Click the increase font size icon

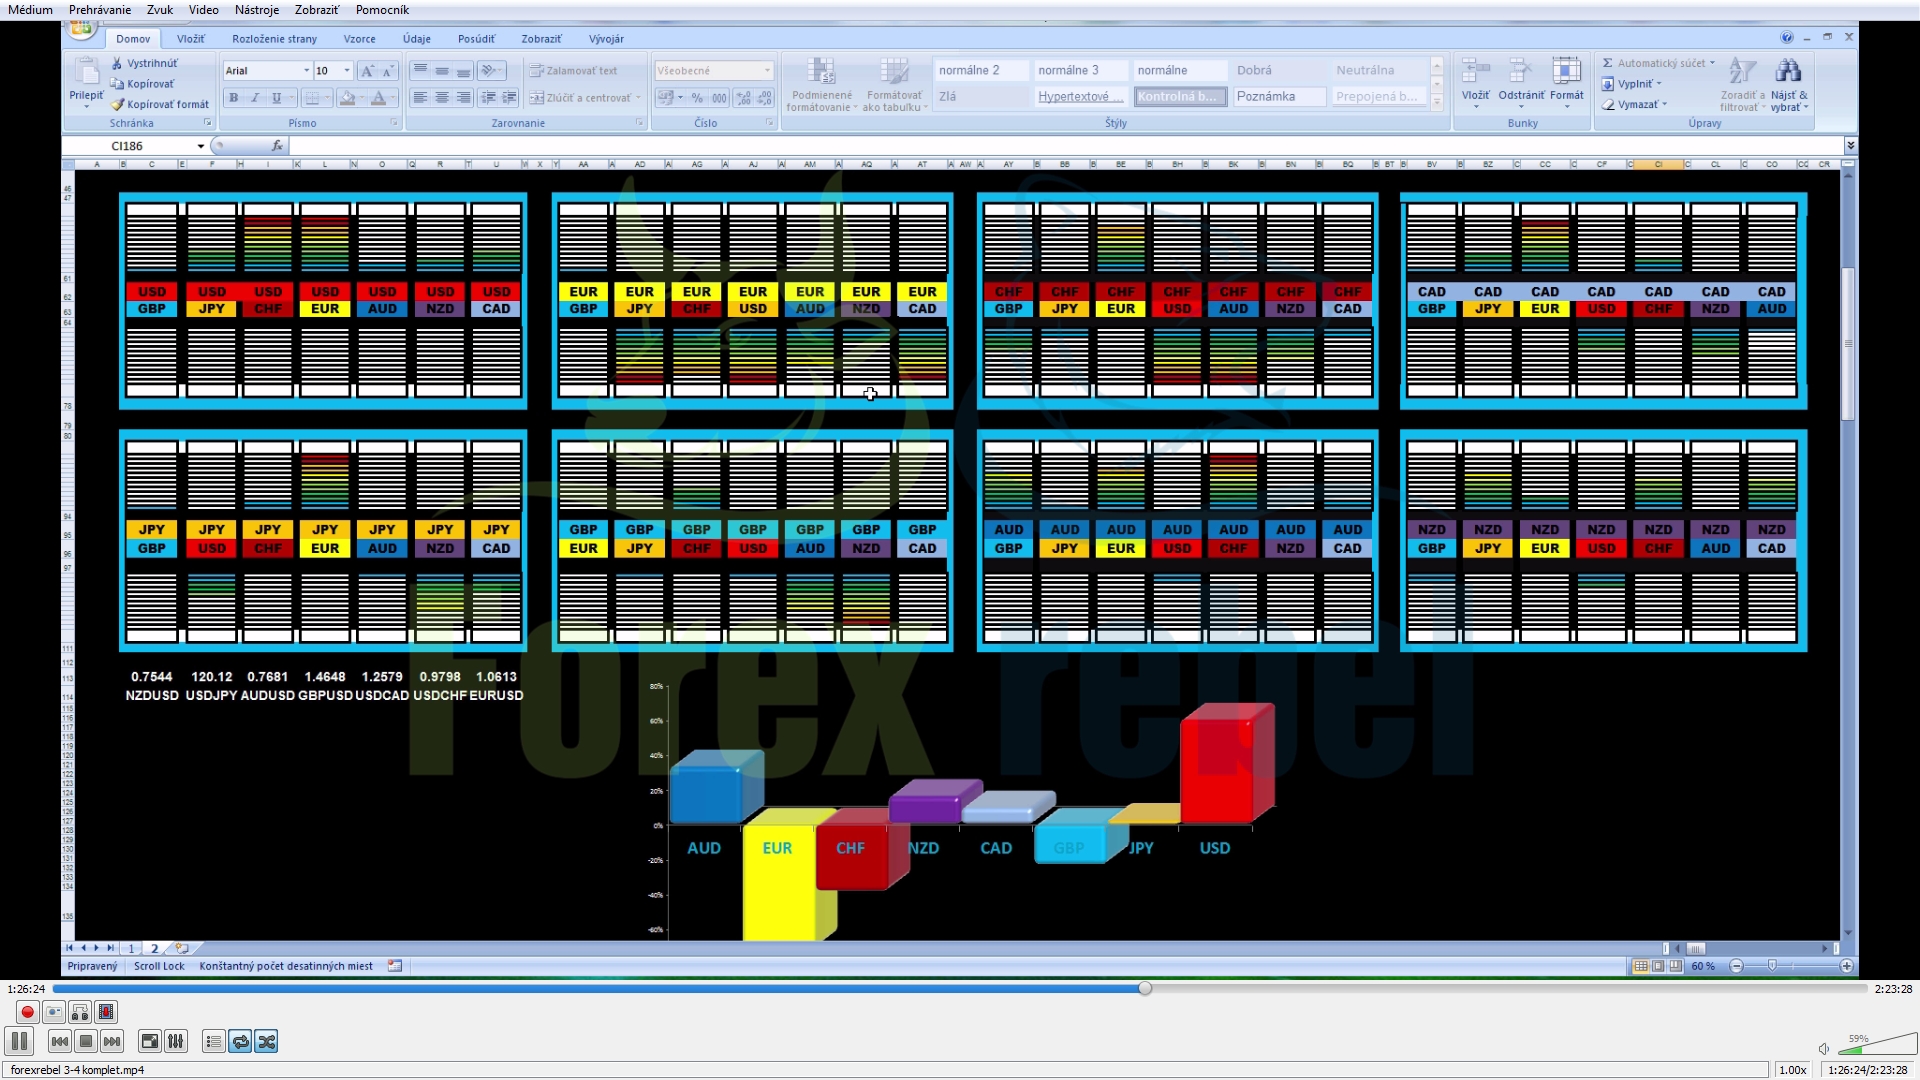pyautogui.click(x=367, y=71)
